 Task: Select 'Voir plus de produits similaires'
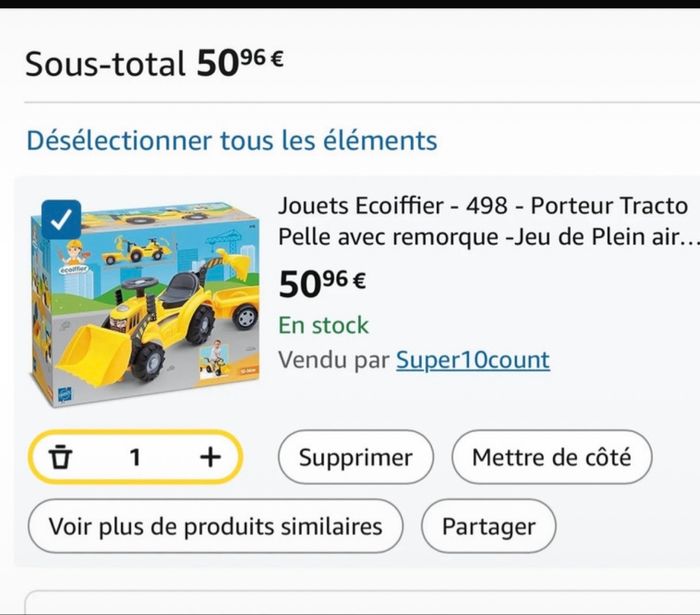tap(215, 526)
